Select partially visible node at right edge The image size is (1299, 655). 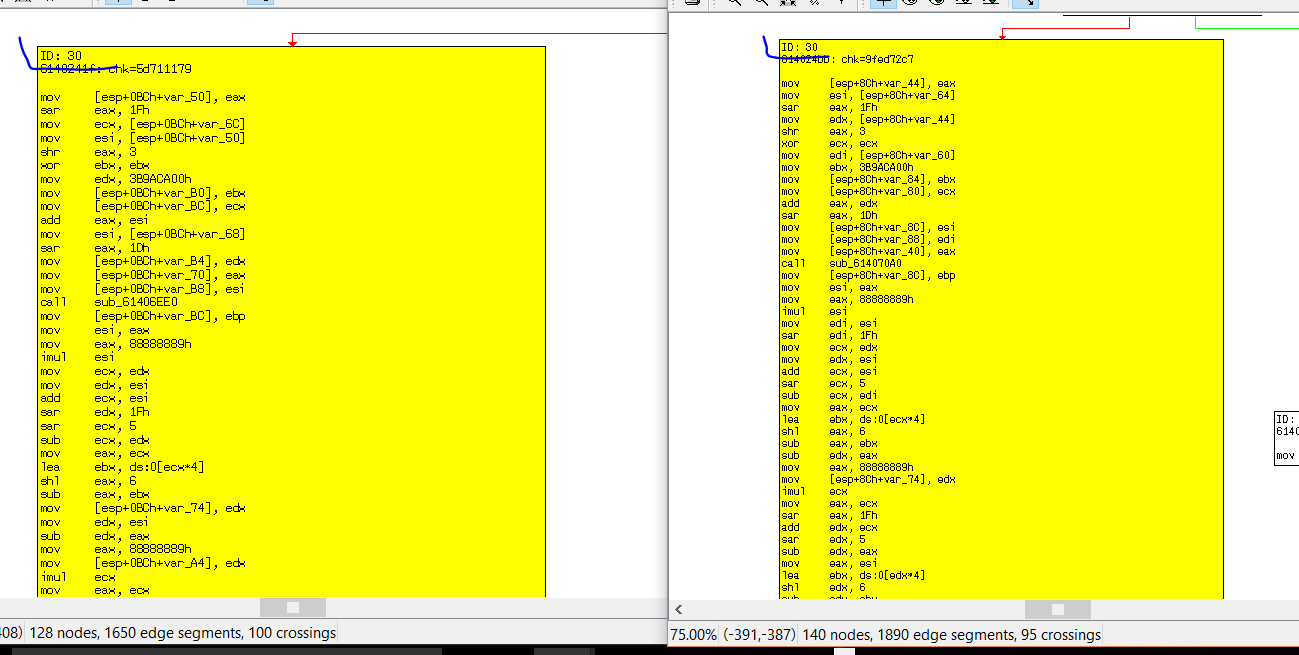1286,437
